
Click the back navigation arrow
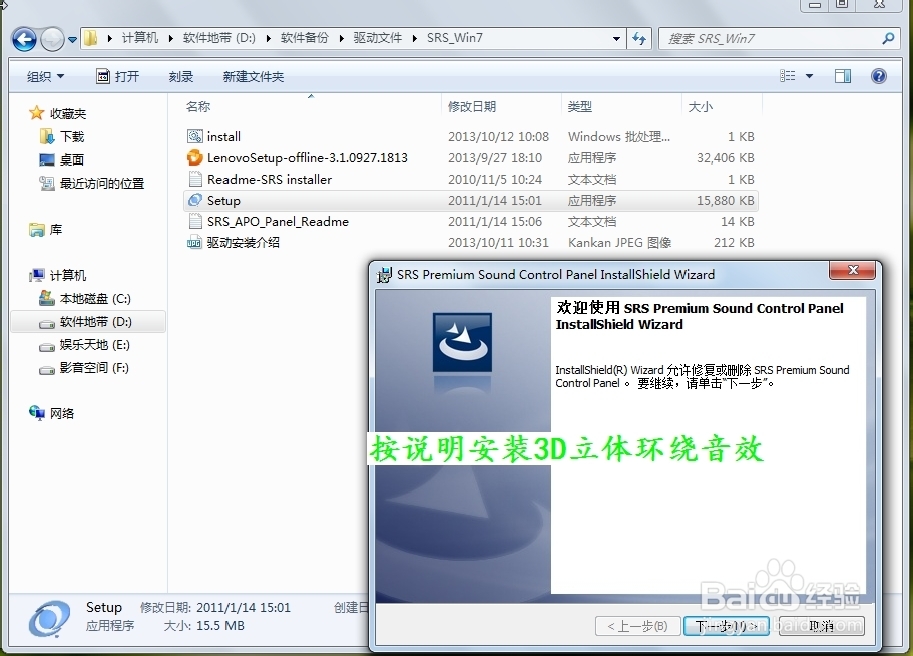point(22,38)
